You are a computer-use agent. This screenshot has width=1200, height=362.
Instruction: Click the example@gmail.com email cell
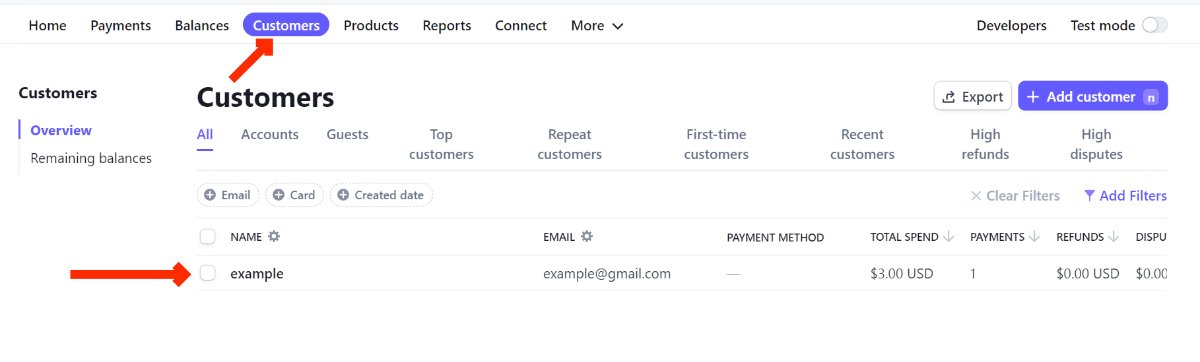point(607,273)
